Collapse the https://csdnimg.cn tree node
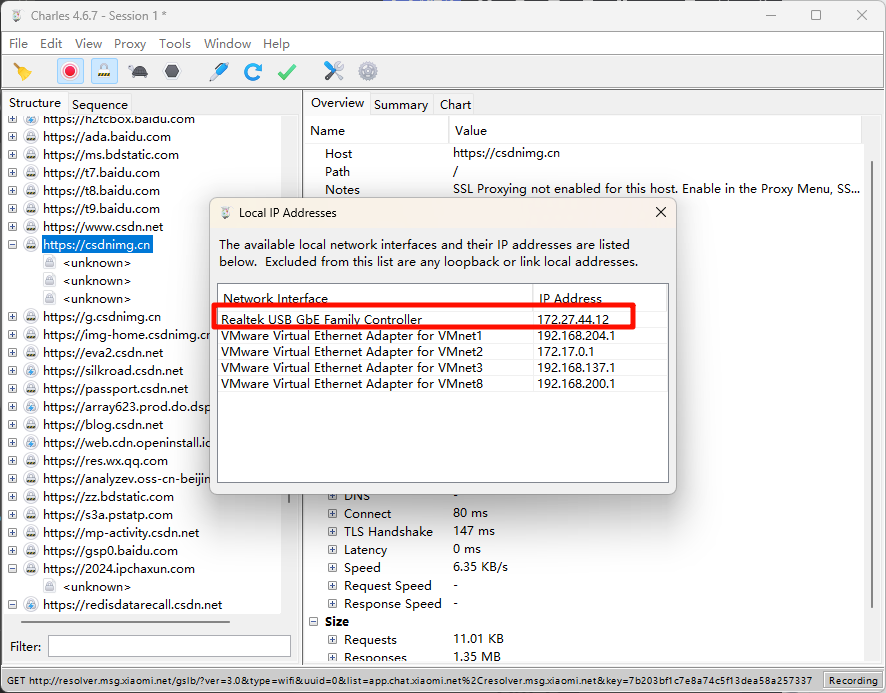This screenshot has height=693, width=886. 13,245
